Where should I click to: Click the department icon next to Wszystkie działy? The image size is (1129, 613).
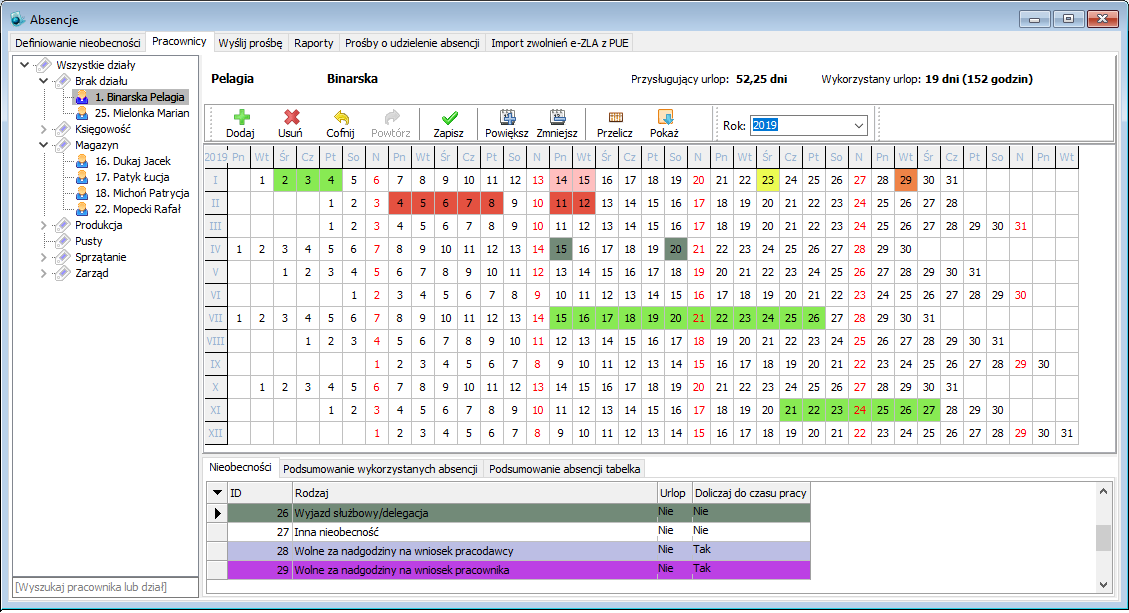pyautogui.click(x=44, y=65)
